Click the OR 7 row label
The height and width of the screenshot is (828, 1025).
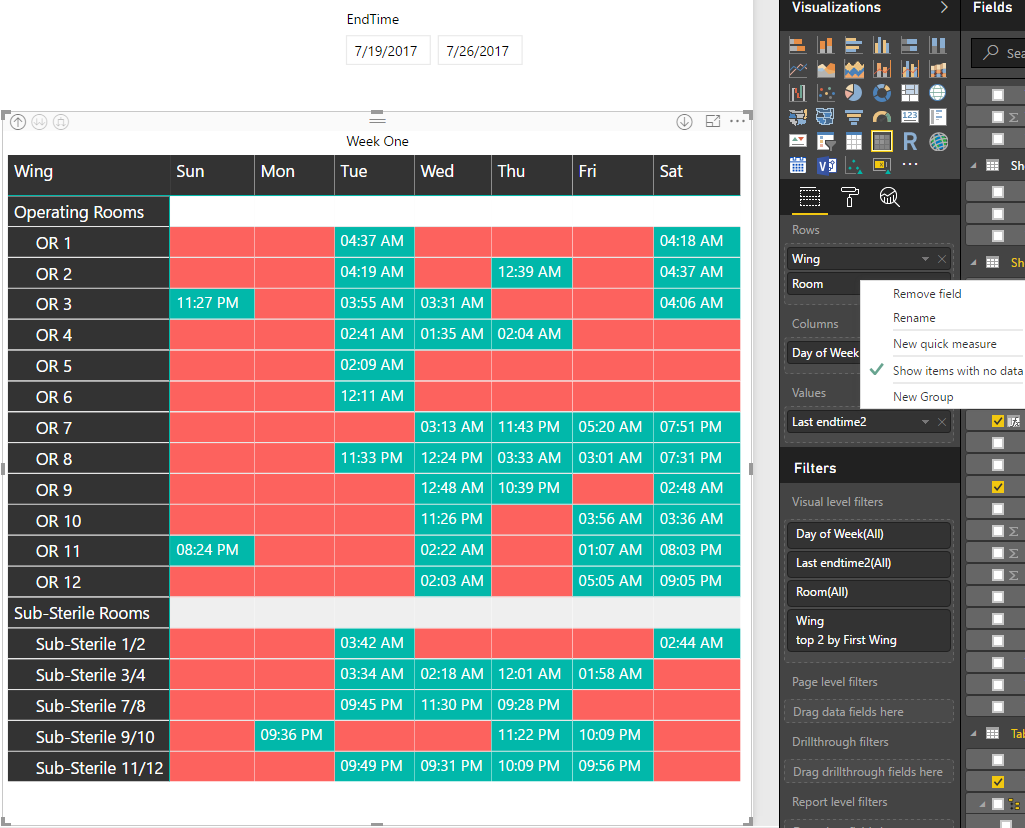tap(89, 428)
